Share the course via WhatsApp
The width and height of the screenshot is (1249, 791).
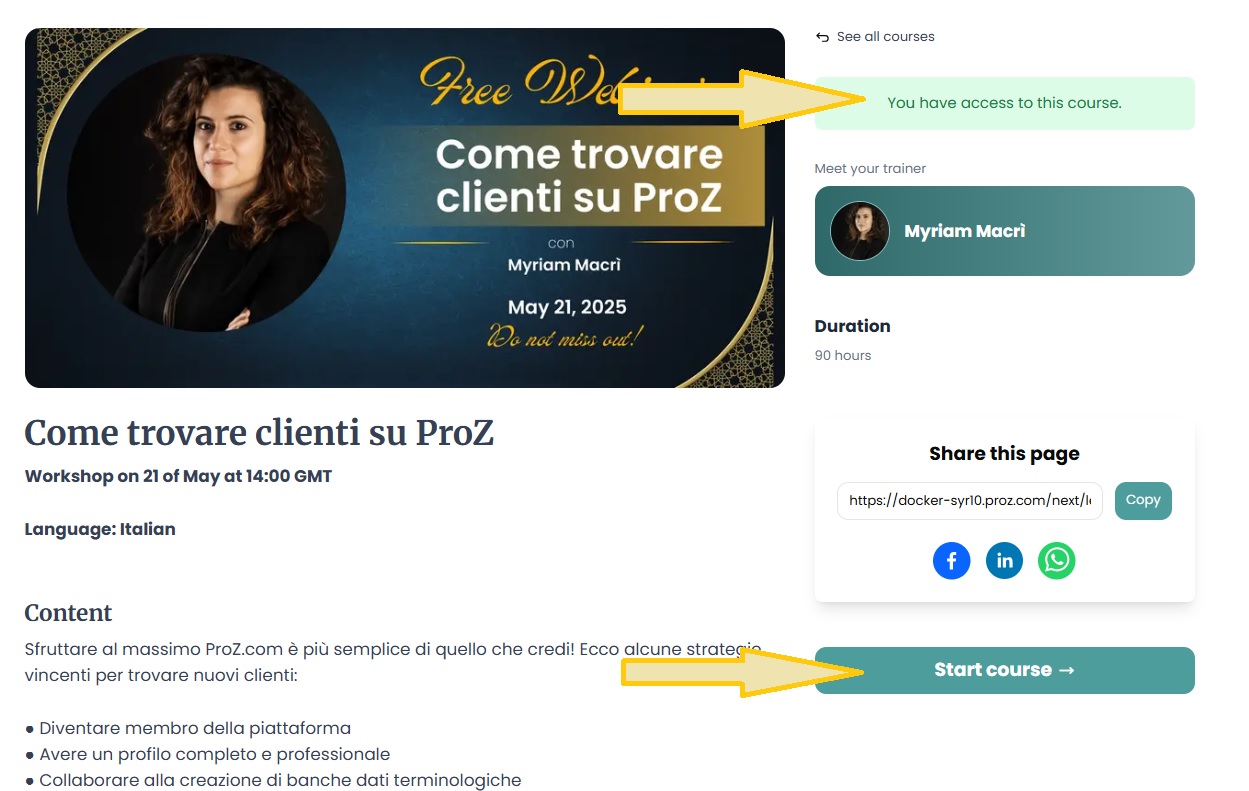click(x=1056, y=560)
